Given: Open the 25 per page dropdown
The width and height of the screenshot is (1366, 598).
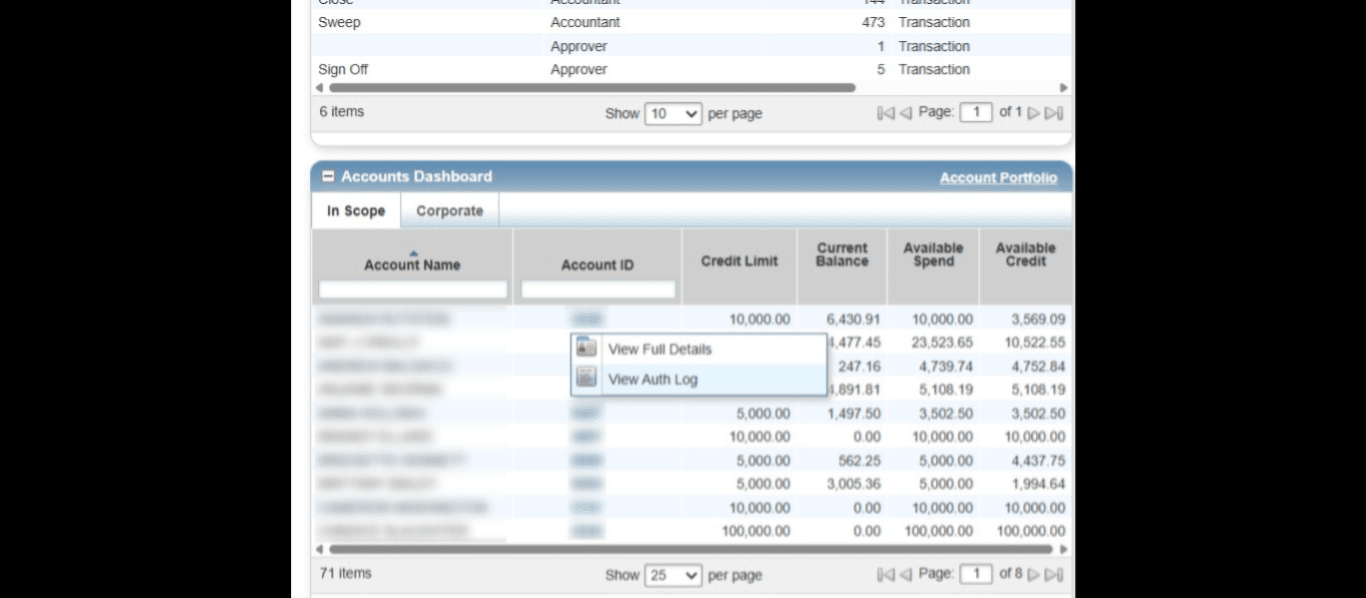Looking at the screenshot, I should pos(673,575).
